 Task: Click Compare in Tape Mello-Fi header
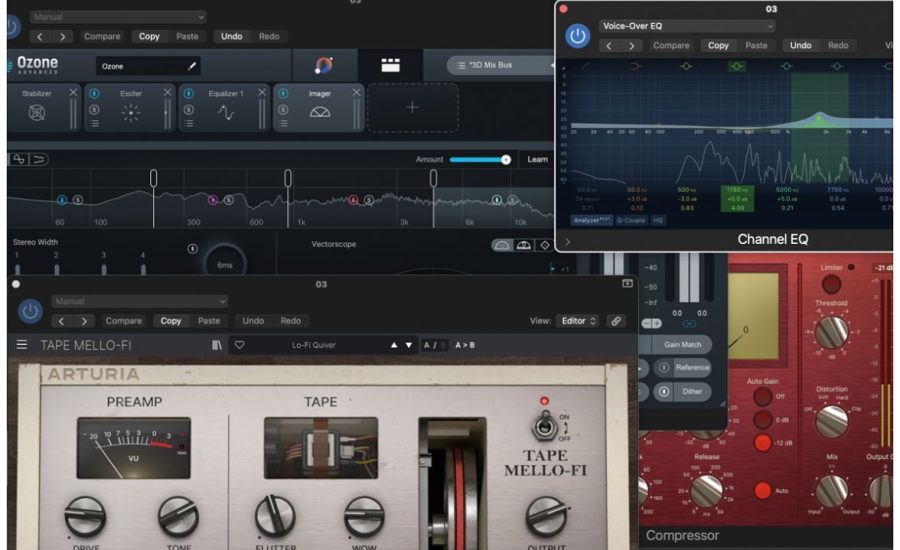tap(124, 321)
